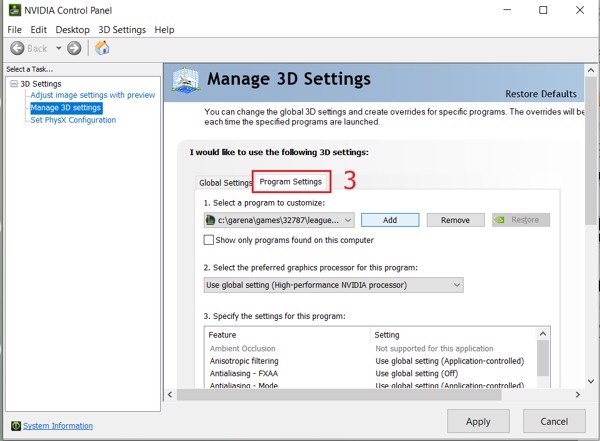Image resolution: width=600 pixels, height=441 pixels.
Task: Open the Desktop menu
Action: pos(72,30)
